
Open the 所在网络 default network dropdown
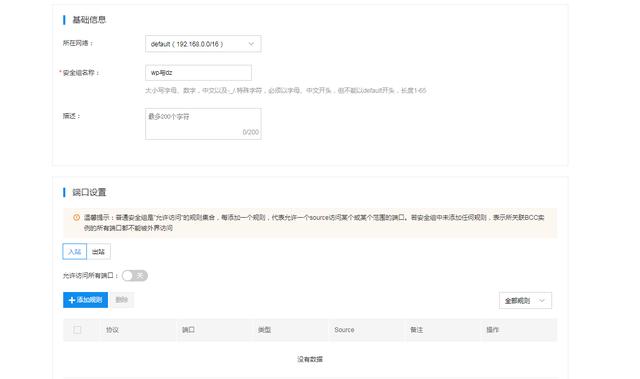pos(203,44)
